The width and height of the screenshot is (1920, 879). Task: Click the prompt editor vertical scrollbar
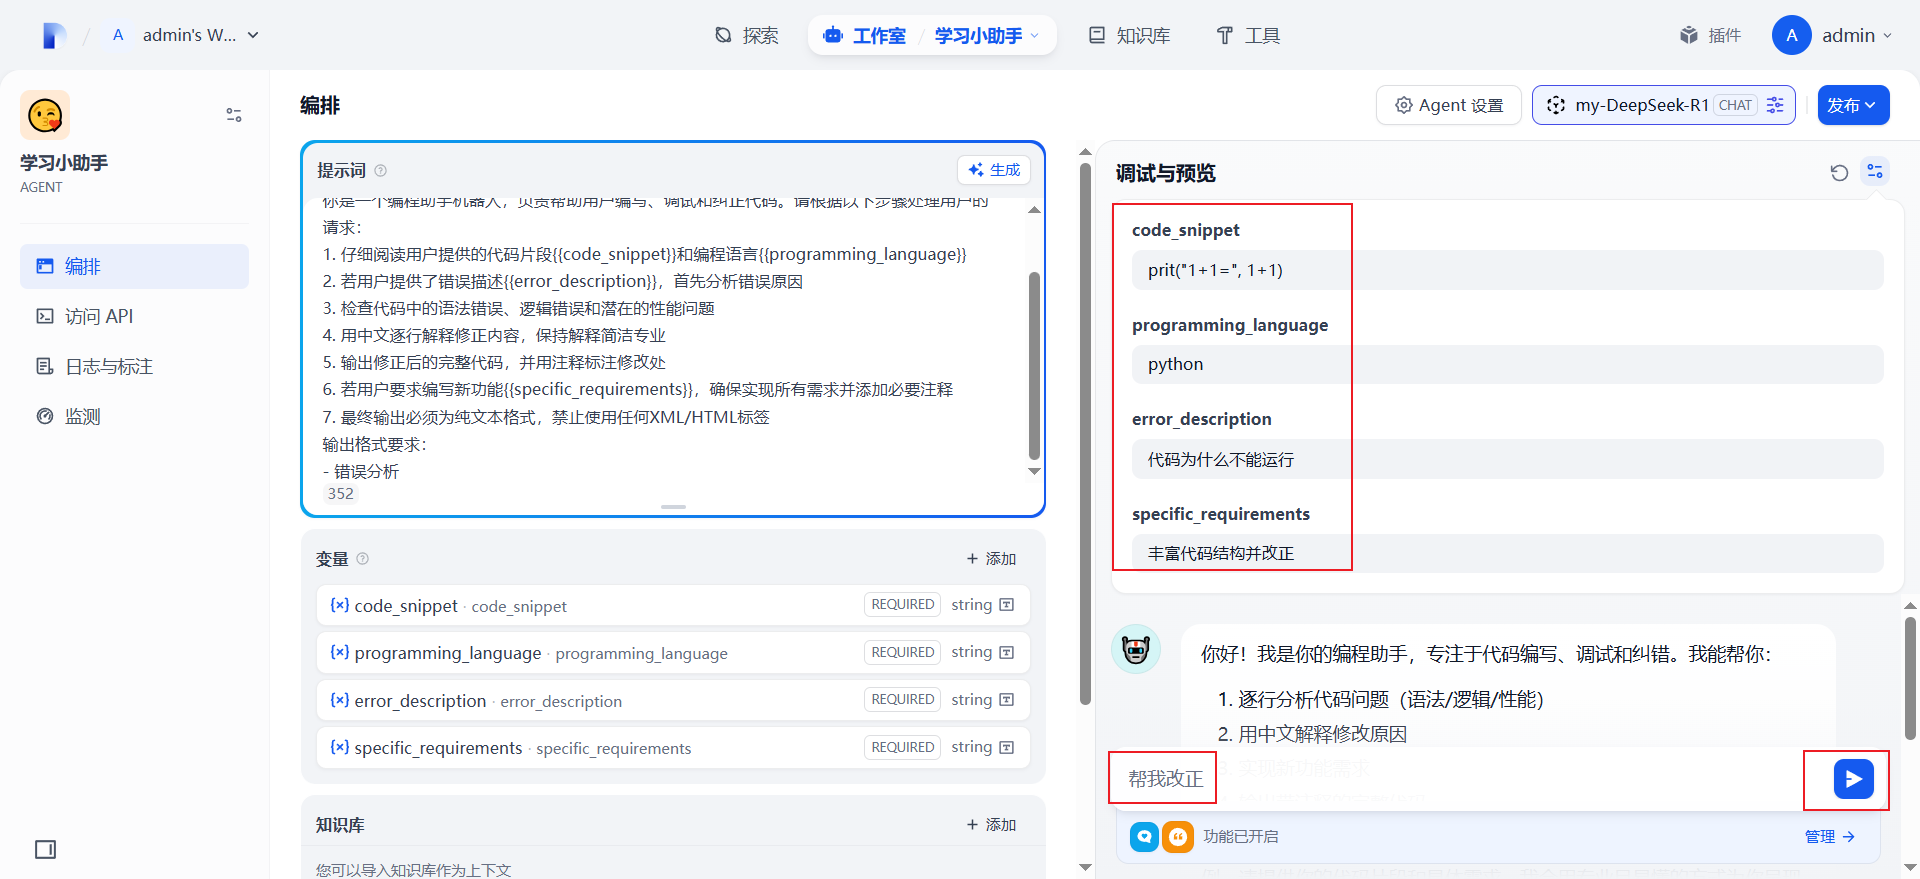(1034, 365)
